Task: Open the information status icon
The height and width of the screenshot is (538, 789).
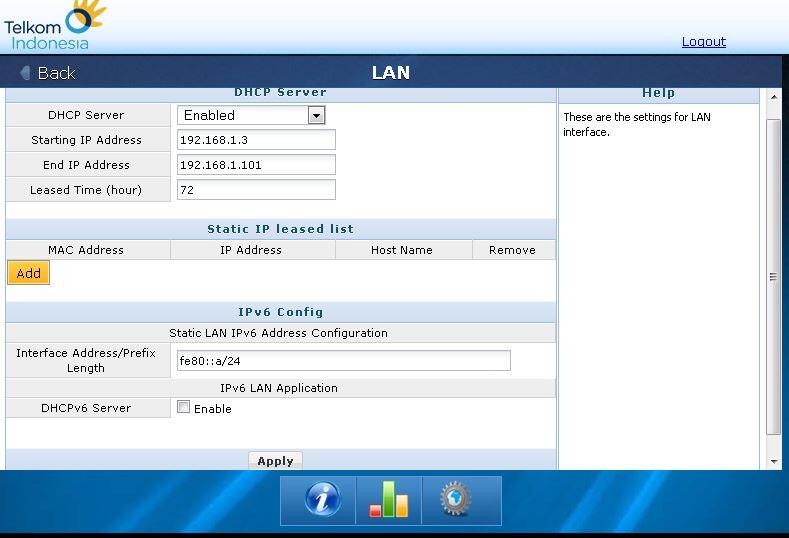Action: click(x=323, y=499)
